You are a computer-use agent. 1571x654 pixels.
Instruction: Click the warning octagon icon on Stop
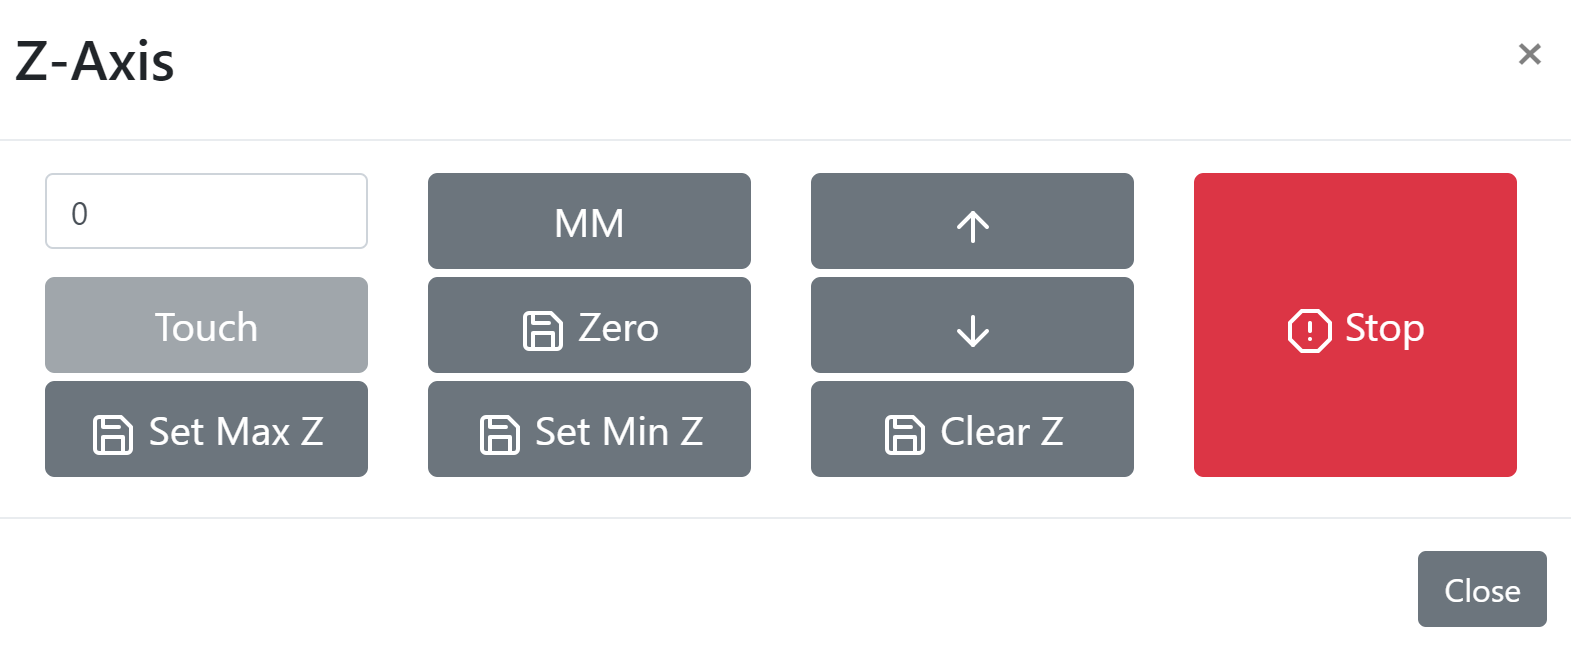(x=1308, y=328)
